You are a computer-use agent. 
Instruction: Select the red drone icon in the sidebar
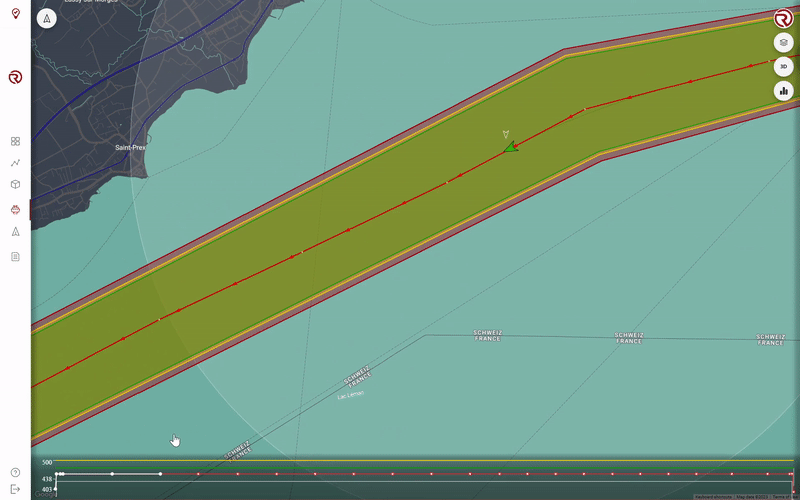pyautogui.click(x=15, y=210)
